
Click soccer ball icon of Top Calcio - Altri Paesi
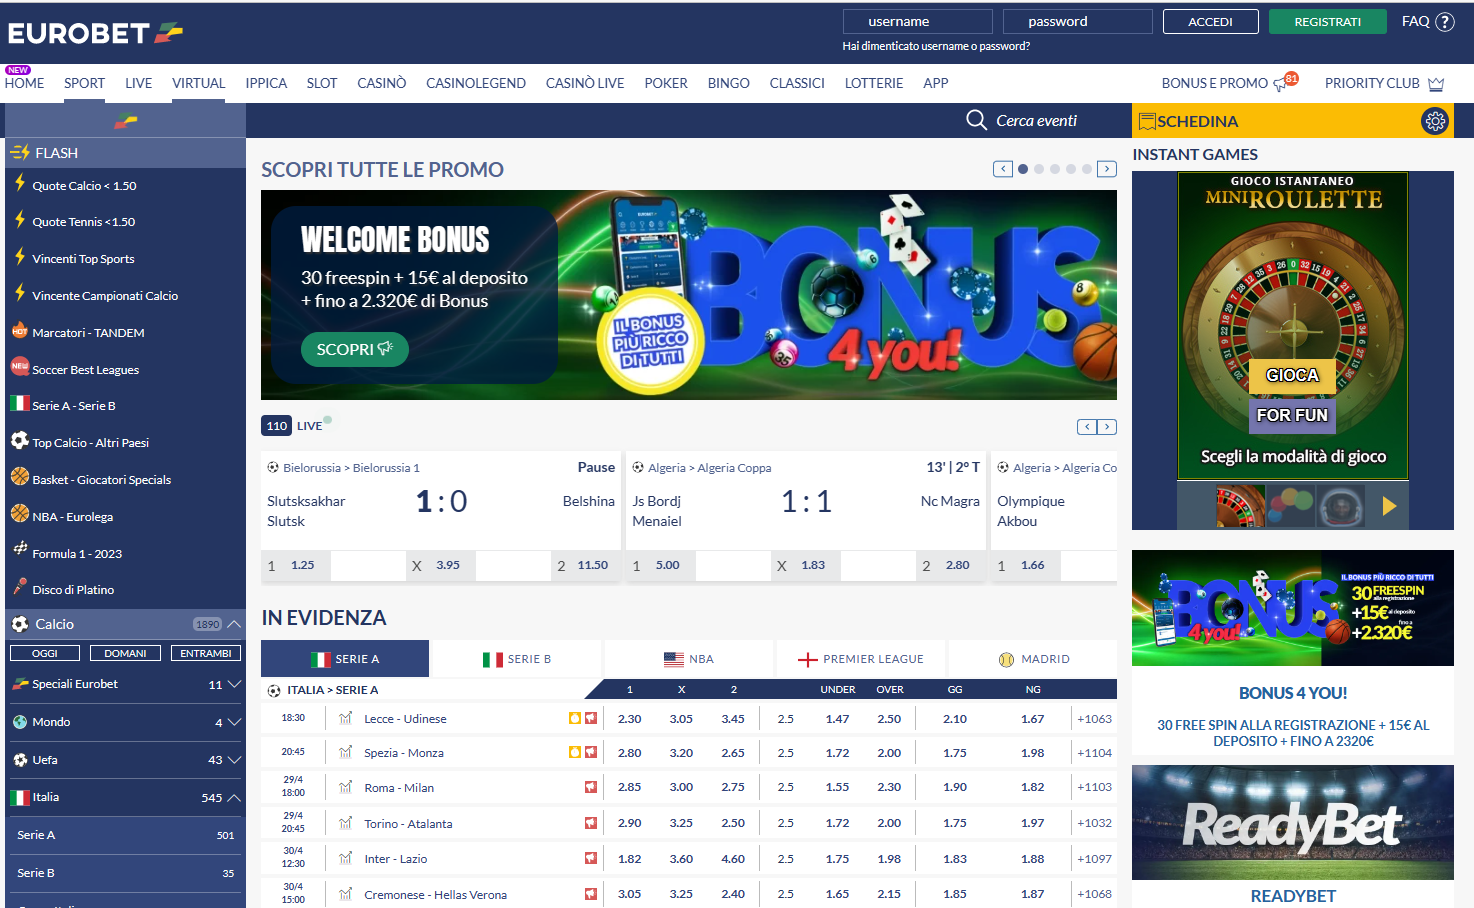click(20, 440)
